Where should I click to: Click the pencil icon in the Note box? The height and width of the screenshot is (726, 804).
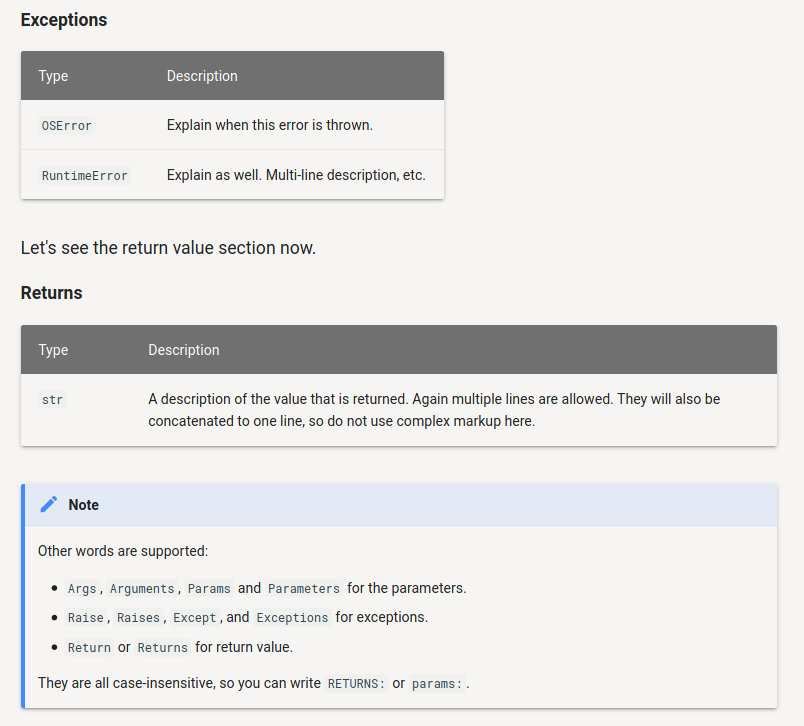click(x=48, y=505)
